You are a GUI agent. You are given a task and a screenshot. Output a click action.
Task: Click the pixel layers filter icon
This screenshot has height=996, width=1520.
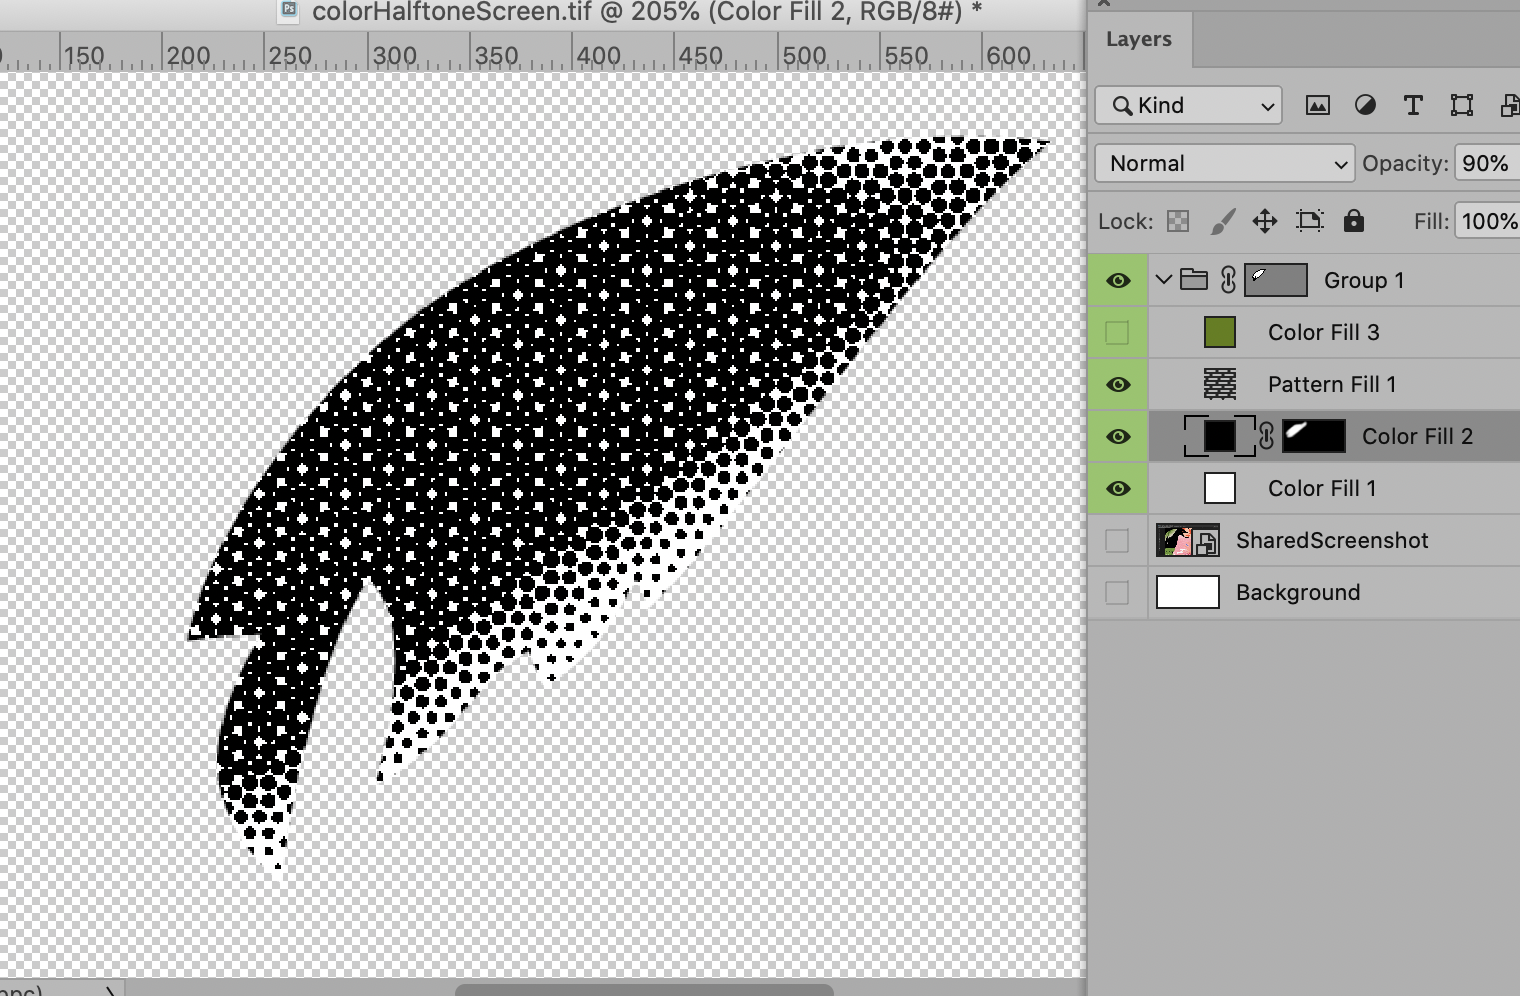pos(1317,105)
